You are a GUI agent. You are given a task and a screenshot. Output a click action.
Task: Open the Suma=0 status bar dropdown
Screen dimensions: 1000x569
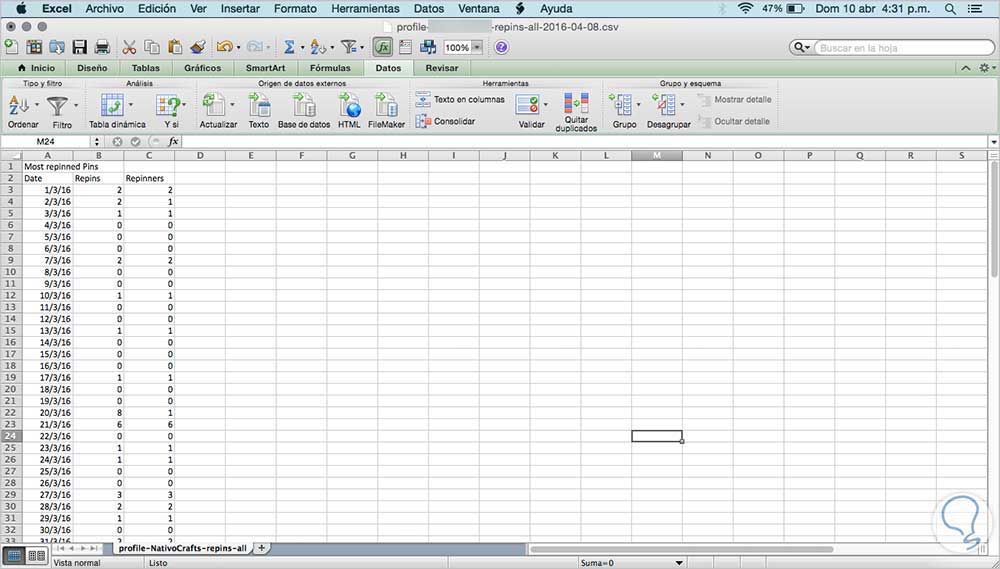tap(679, 563)
